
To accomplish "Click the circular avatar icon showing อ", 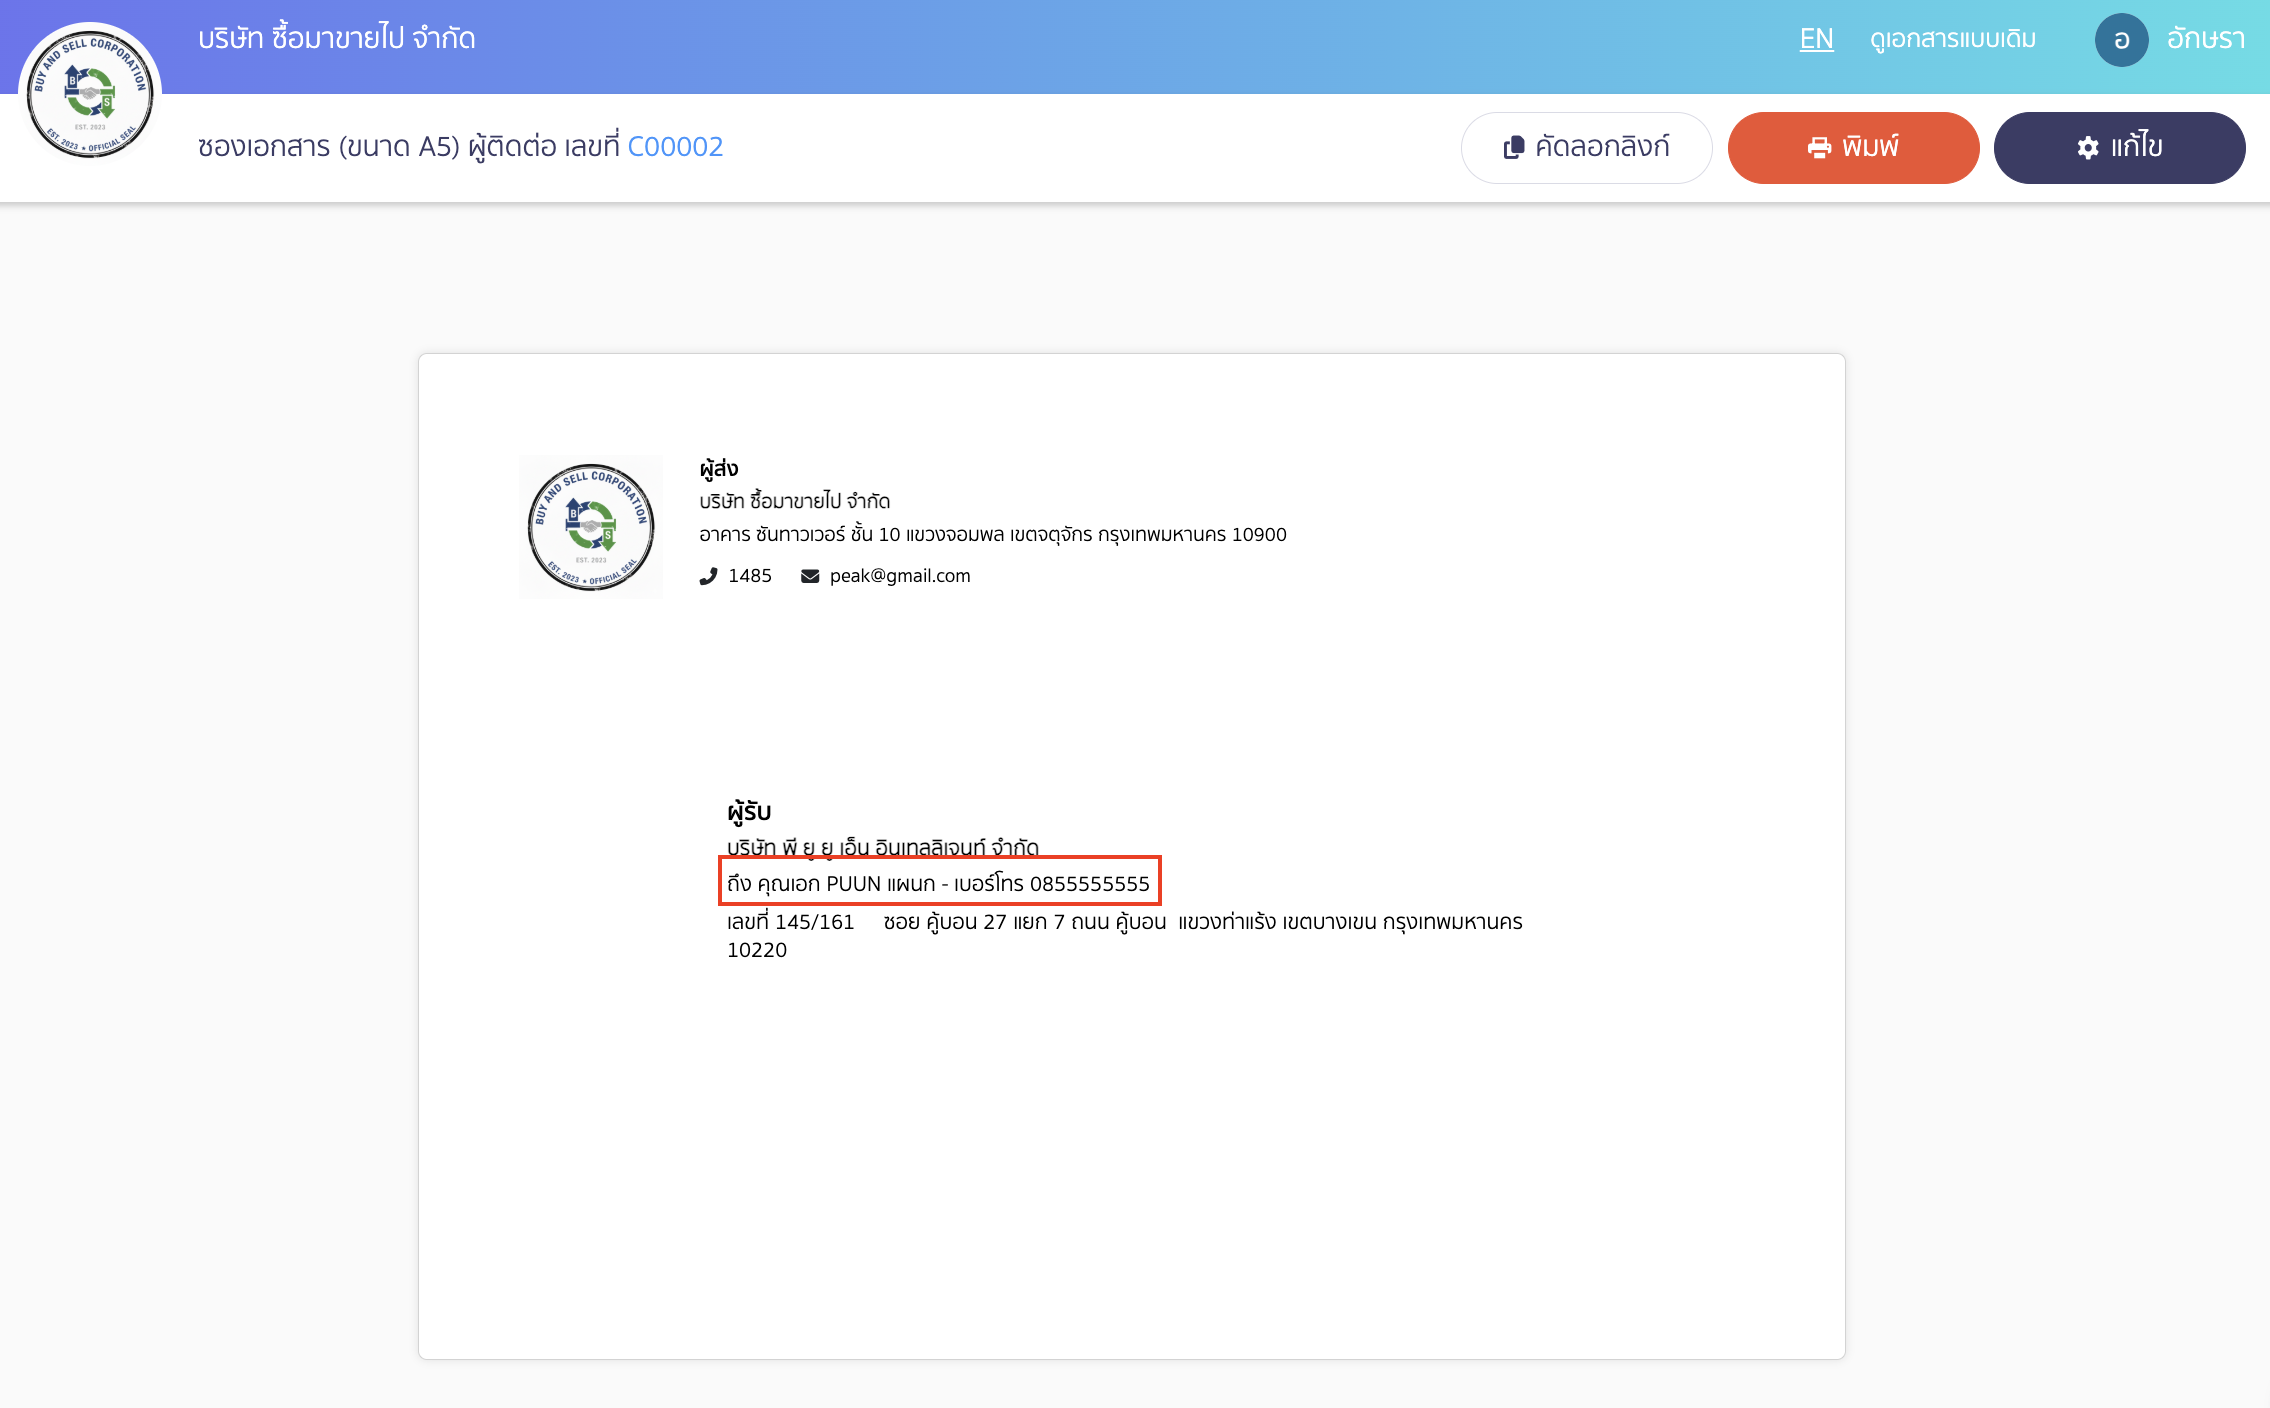I will (x=2124, y=40).
